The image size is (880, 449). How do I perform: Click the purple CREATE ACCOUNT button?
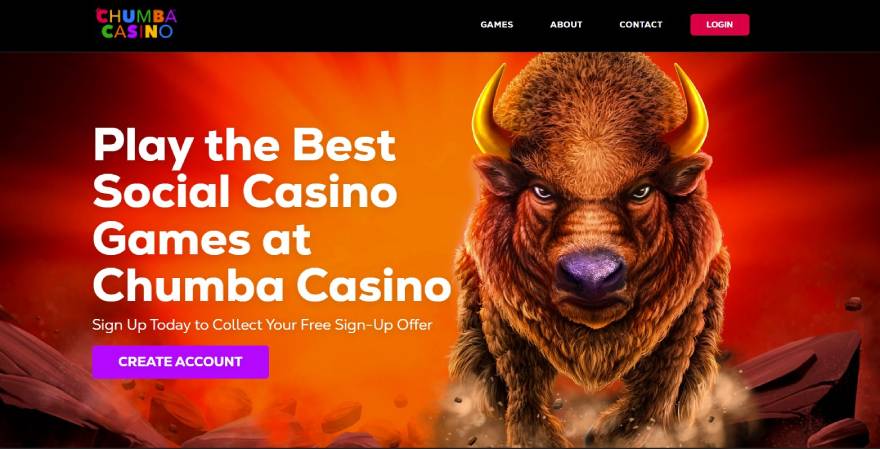coord(180,362)
